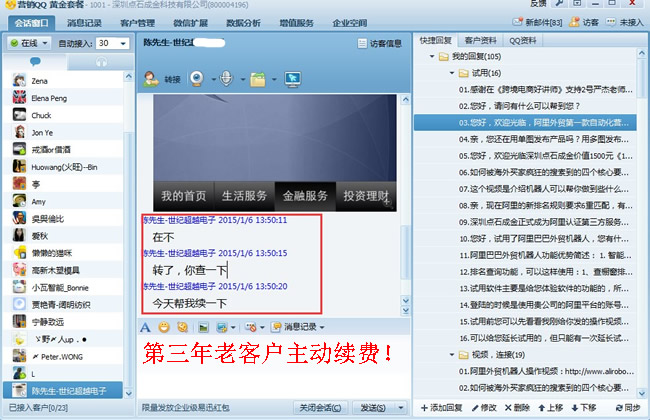The image size is (650, 420).
Task: Switch to 消息记录 tab
Action: point(84,23)
